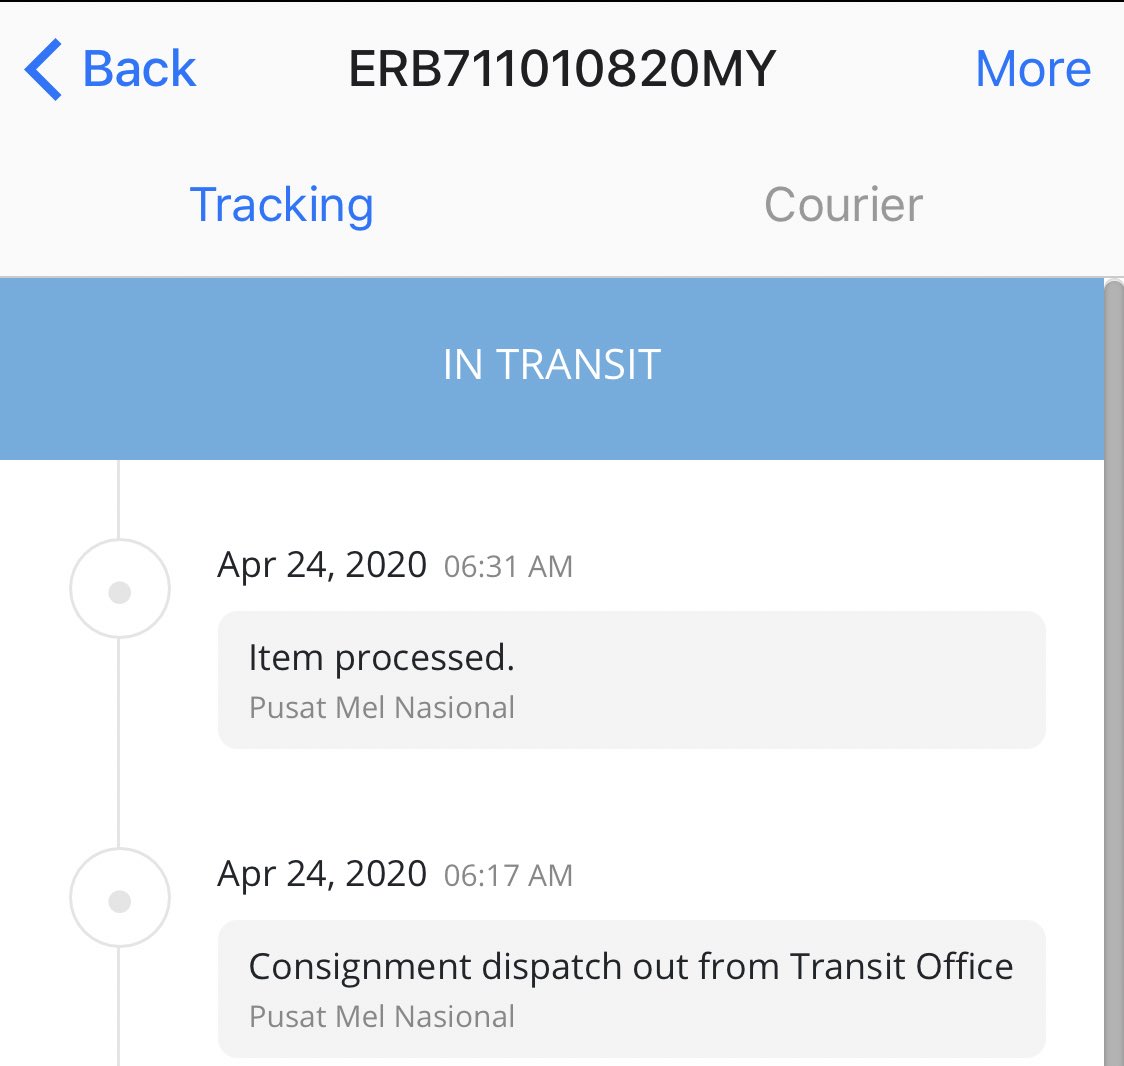Viewport: 1124px width, 1066px height.
Task: Click Pusat Mel Nasional under Consignment dispatch
Action: point(381,1017)
